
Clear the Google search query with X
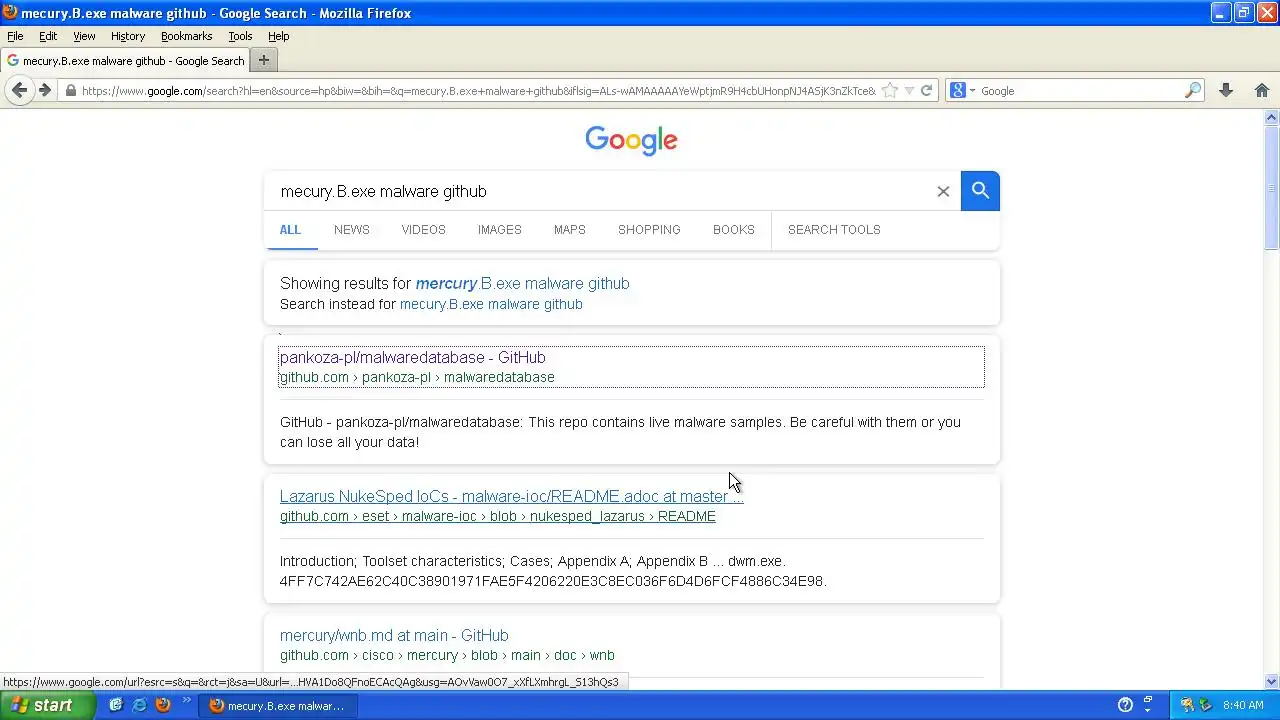click(943, 191)
